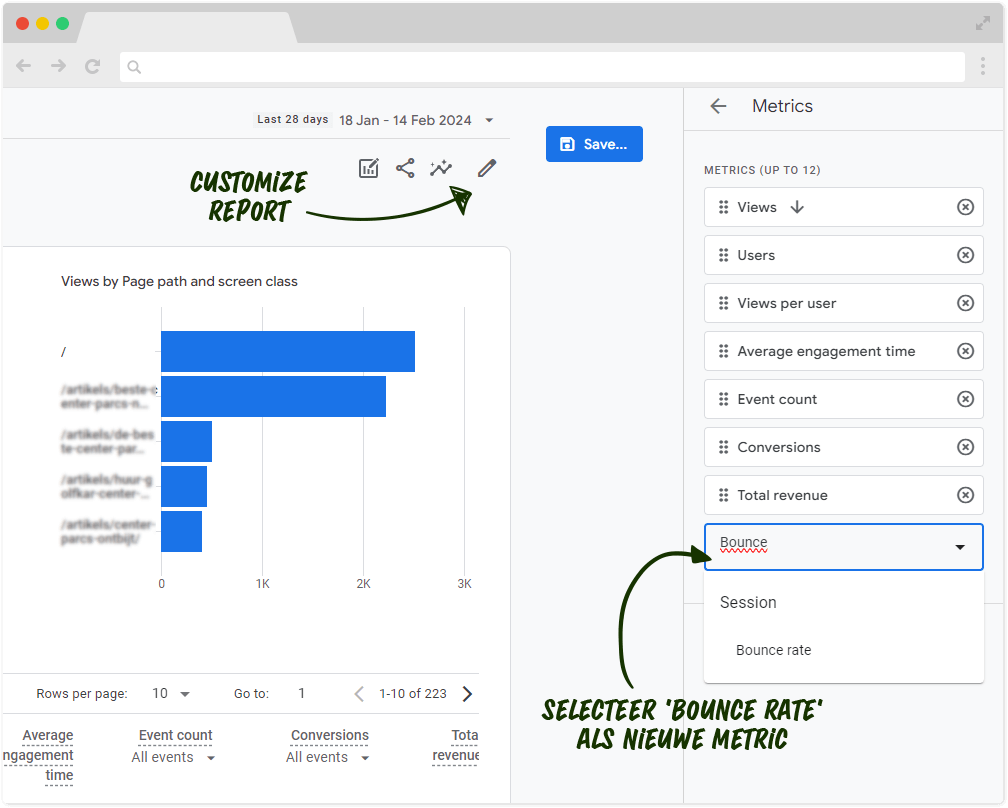Open the Insights sparkline icon
1008x808 pixels.
click(441, 168)
